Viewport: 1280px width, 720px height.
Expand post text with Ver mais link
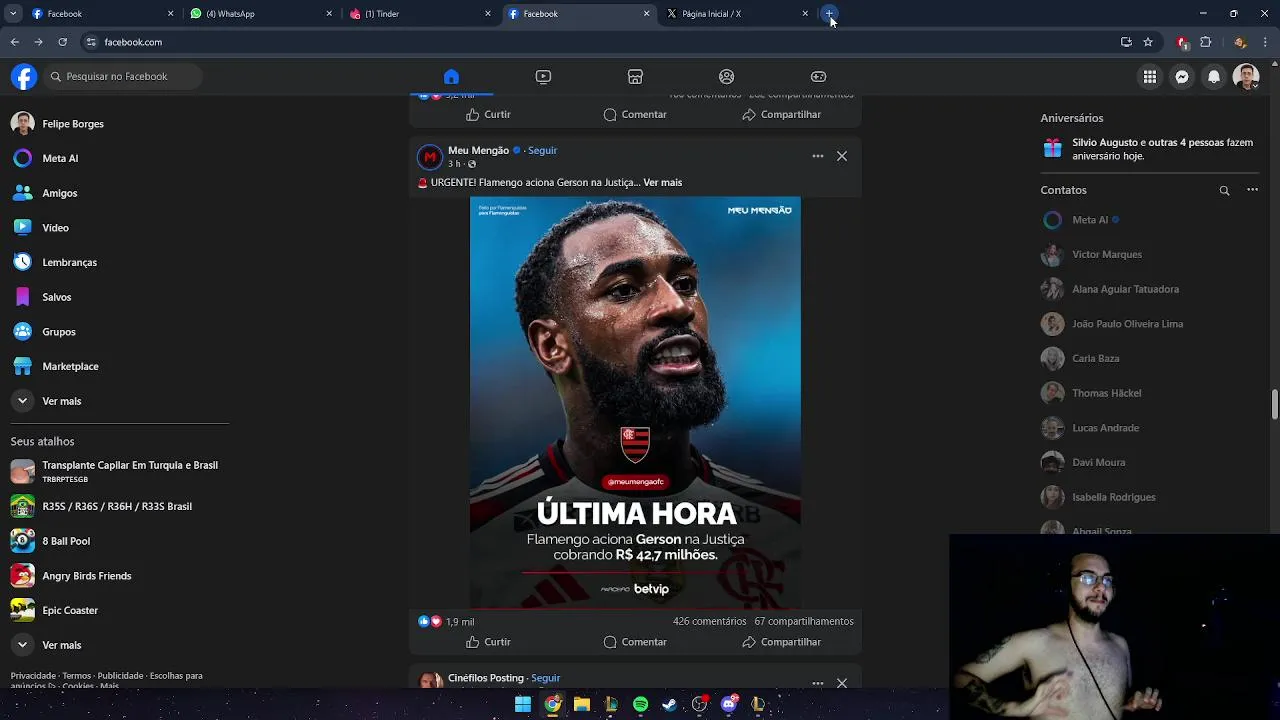pyautogui.click(x=663, y=183)
